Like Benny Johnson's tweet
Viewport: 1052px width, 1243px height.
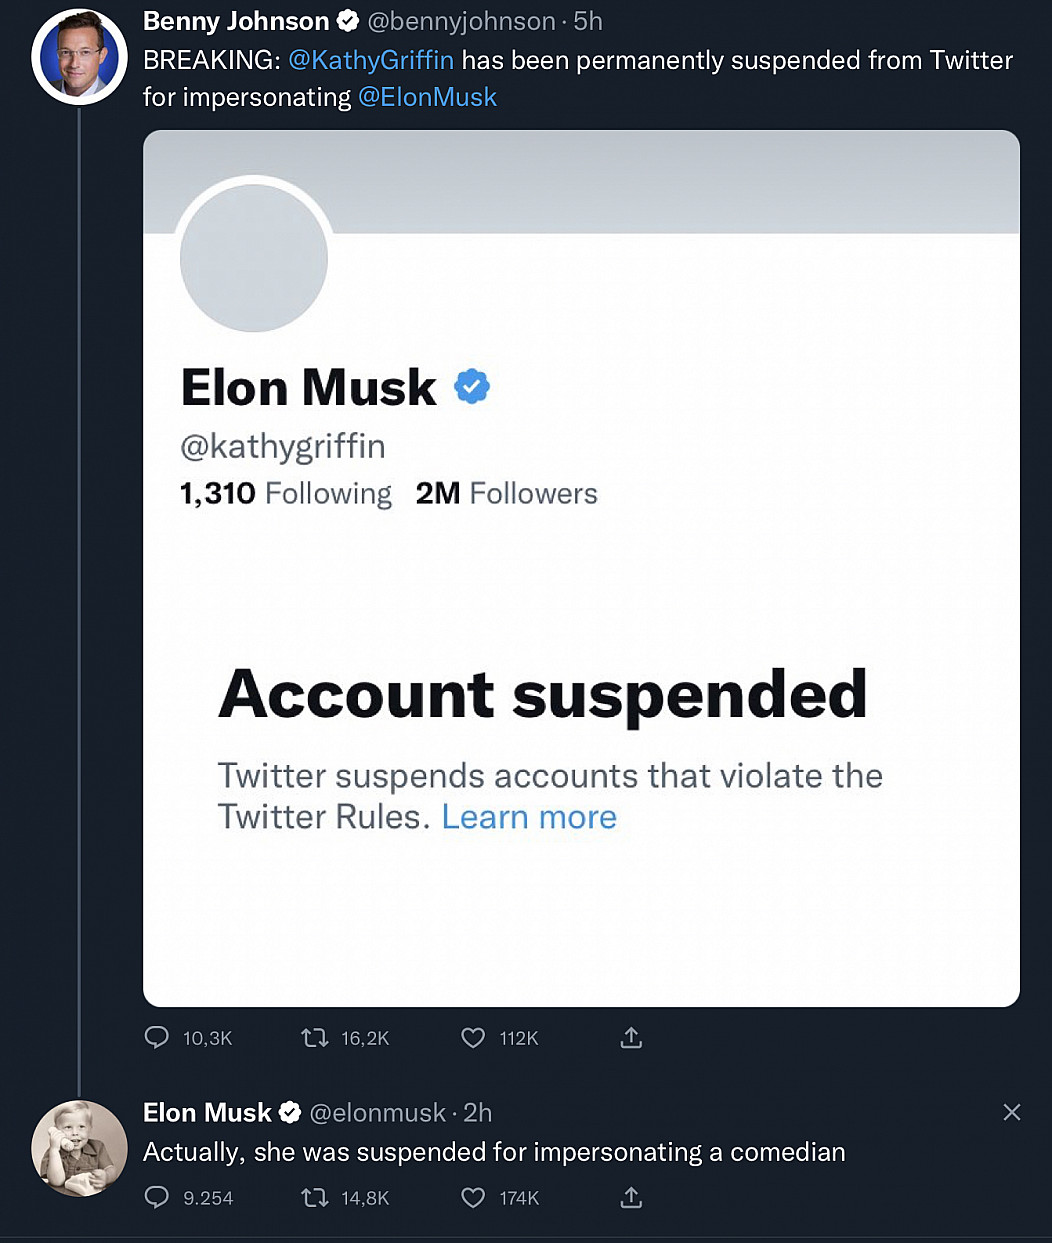(473, 1038)
